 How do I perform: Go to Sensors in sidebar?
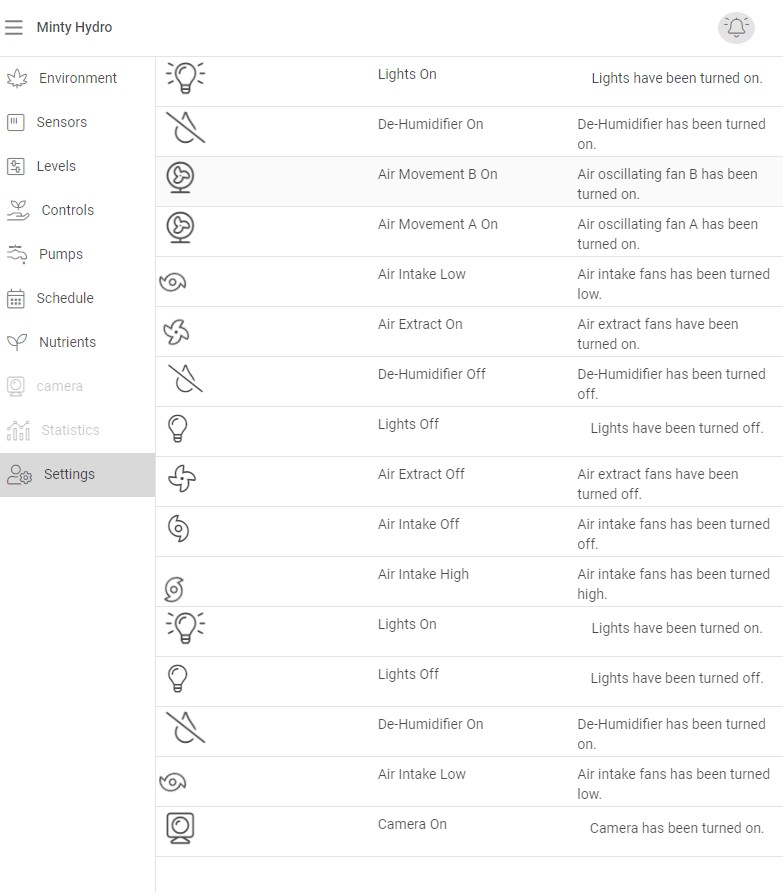pyautogui.click(x=61, y=122)
